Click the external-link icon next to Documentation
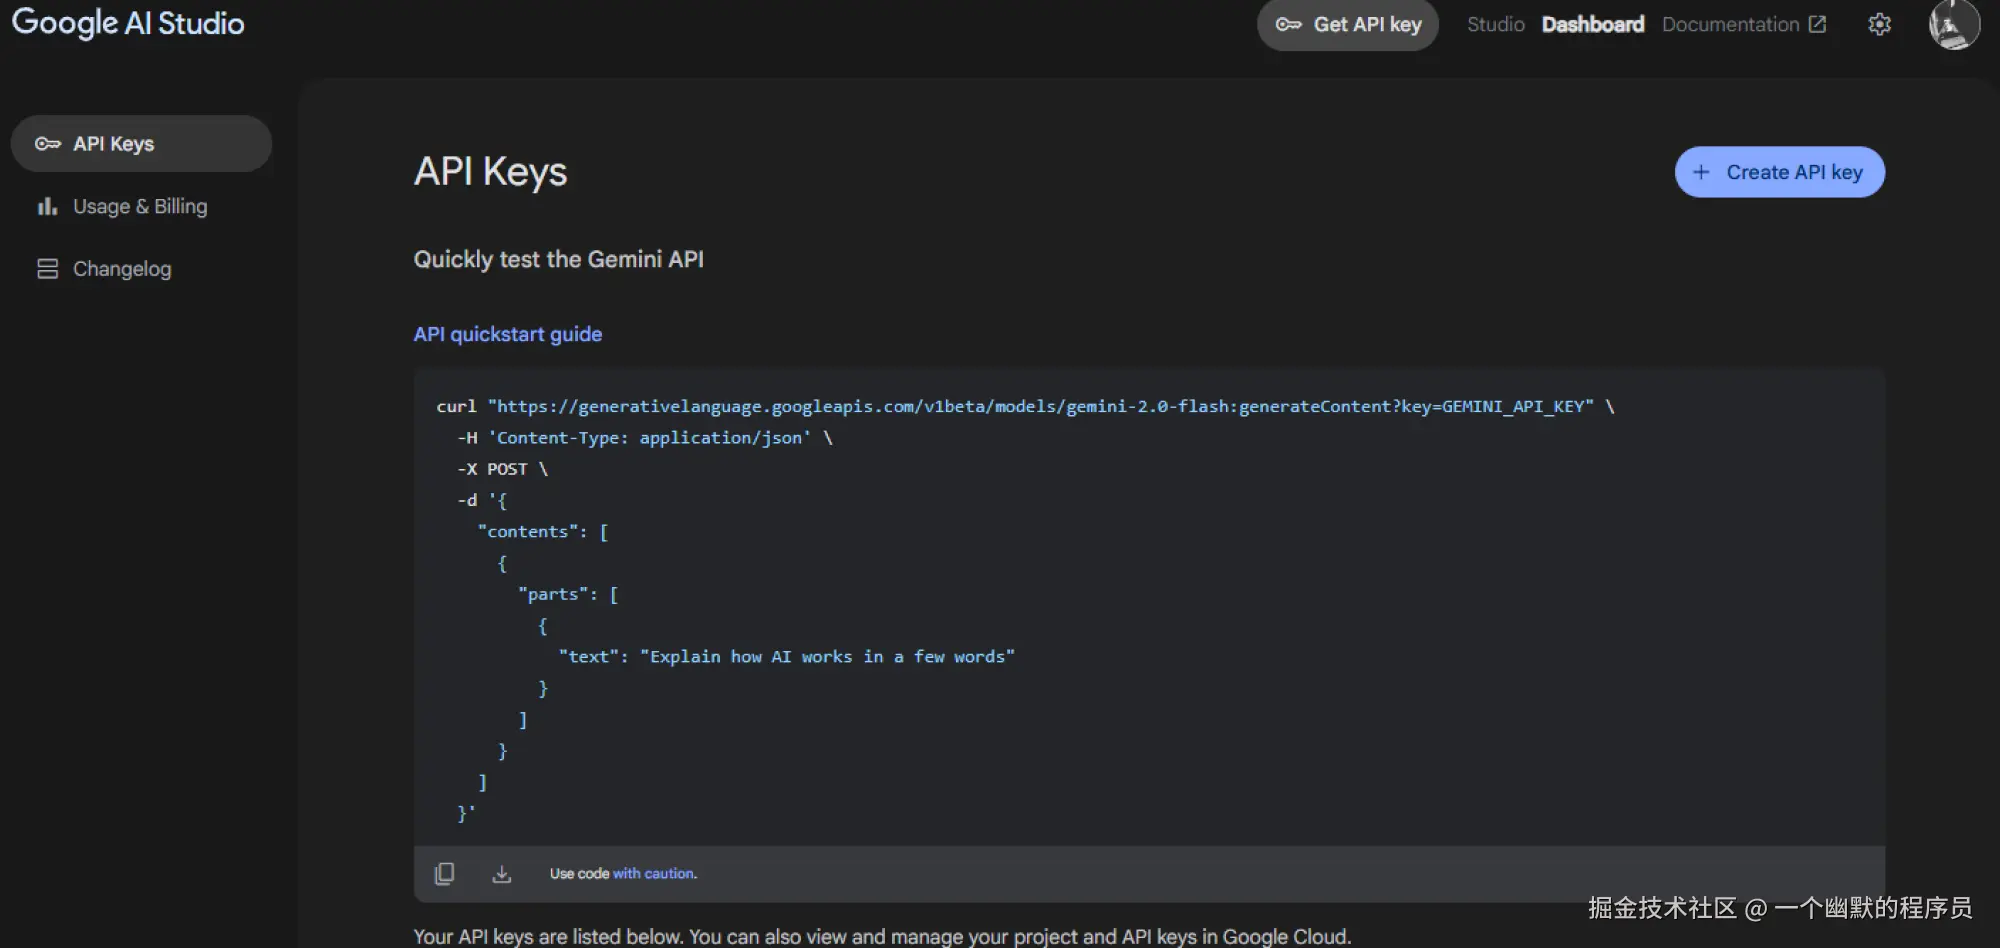 [1817, 23]
